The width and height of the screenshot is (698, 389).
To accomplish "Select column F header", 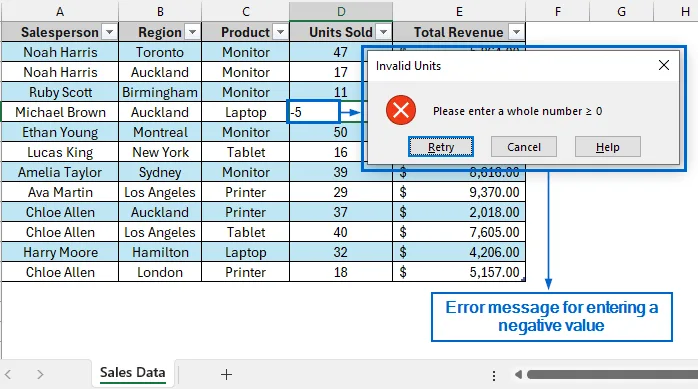I will pos(558,12).
